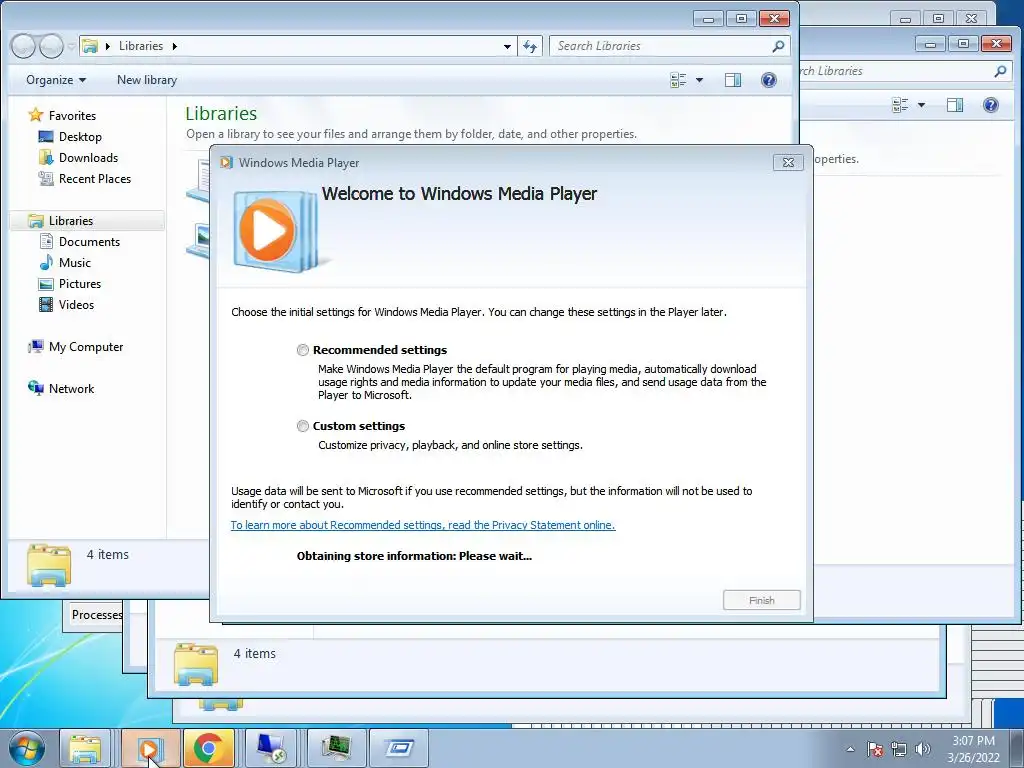Click Windows Explorer taskbar icon
The width and height of the screenshot is (1024, 768).
(x=86, y=748)
